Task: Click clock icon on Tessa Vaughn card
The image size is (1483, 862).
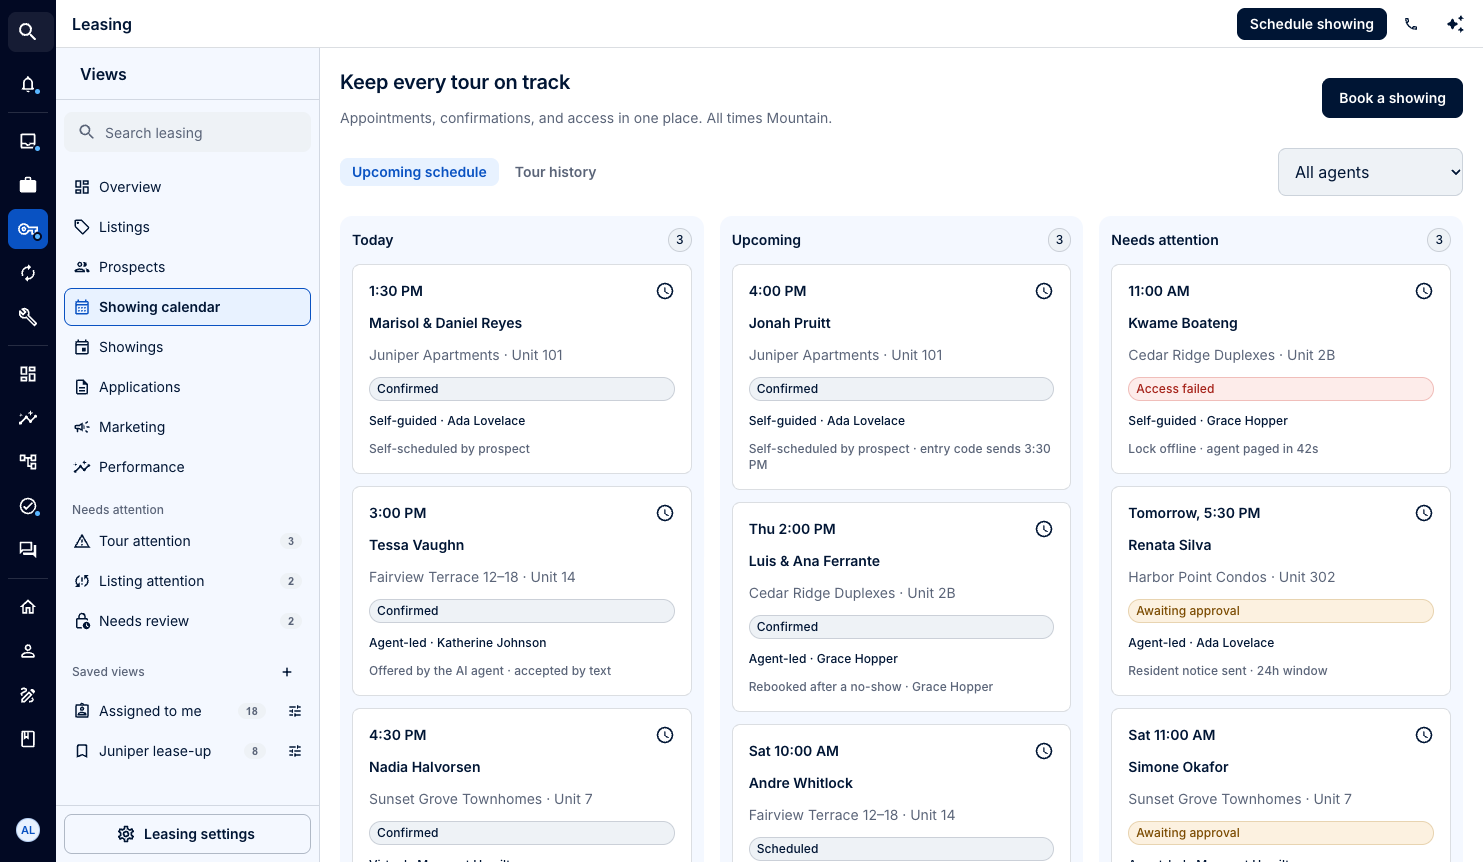Action: (665, 513)
